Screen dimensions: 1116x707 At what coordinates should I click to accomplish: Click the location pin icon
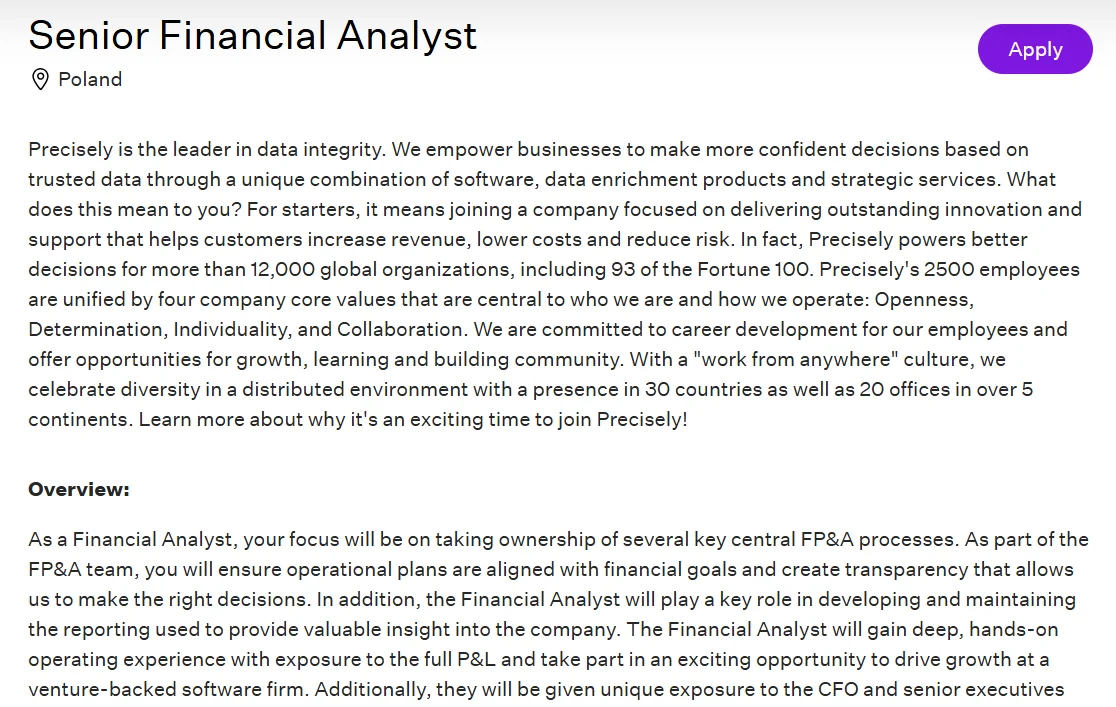(x=41, y=79)
